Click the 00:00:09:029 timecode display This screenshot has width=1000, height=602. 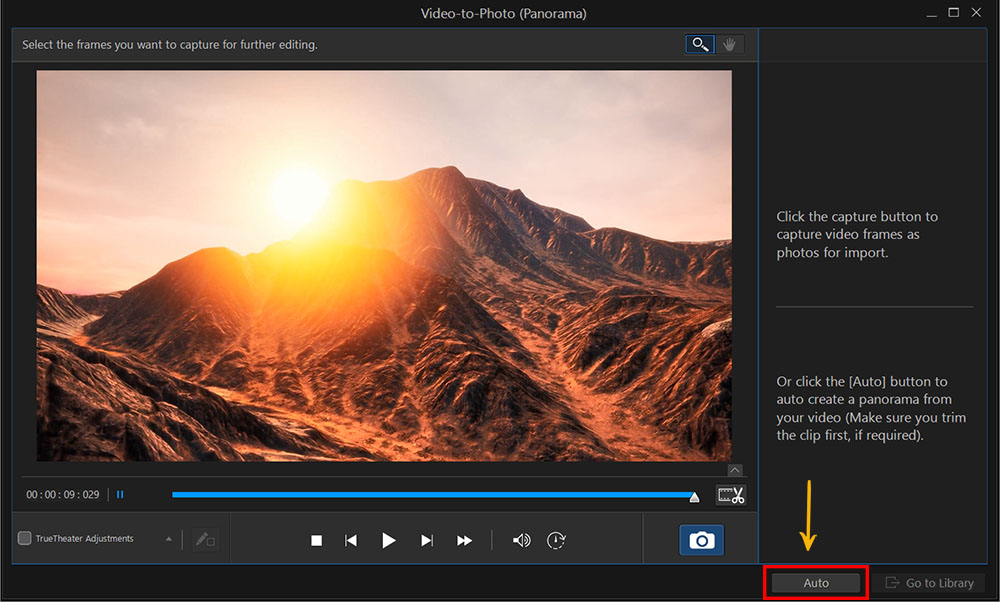coord(62,495)
